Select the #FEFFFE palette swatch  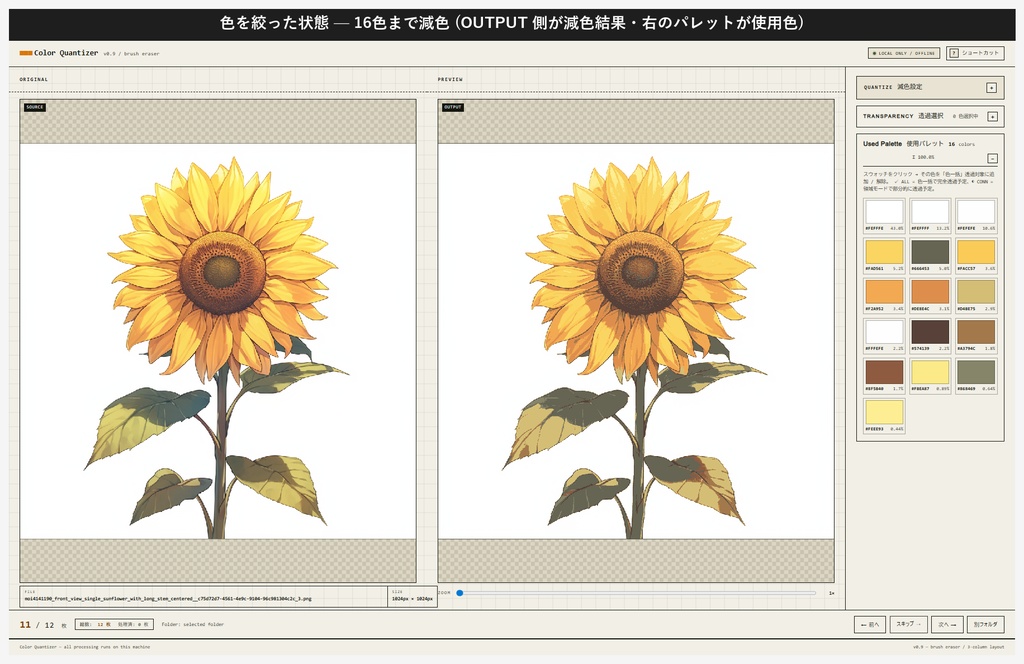pyautogui.click(x=884, y=213)
